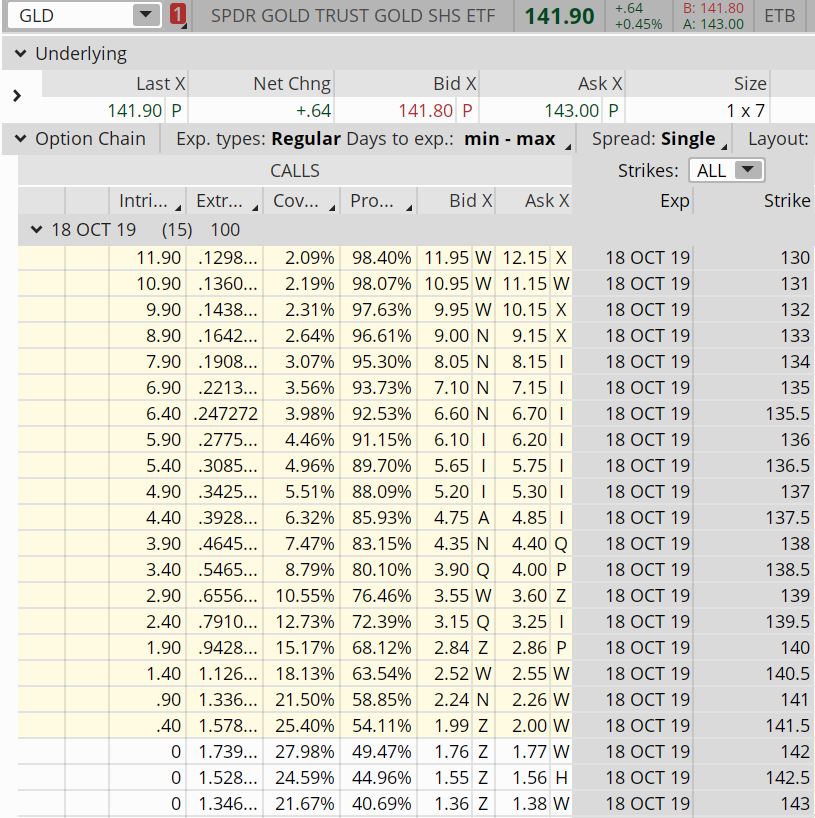
Task: Click bid 11.95 on the 130 strike call
Action: 447,258
